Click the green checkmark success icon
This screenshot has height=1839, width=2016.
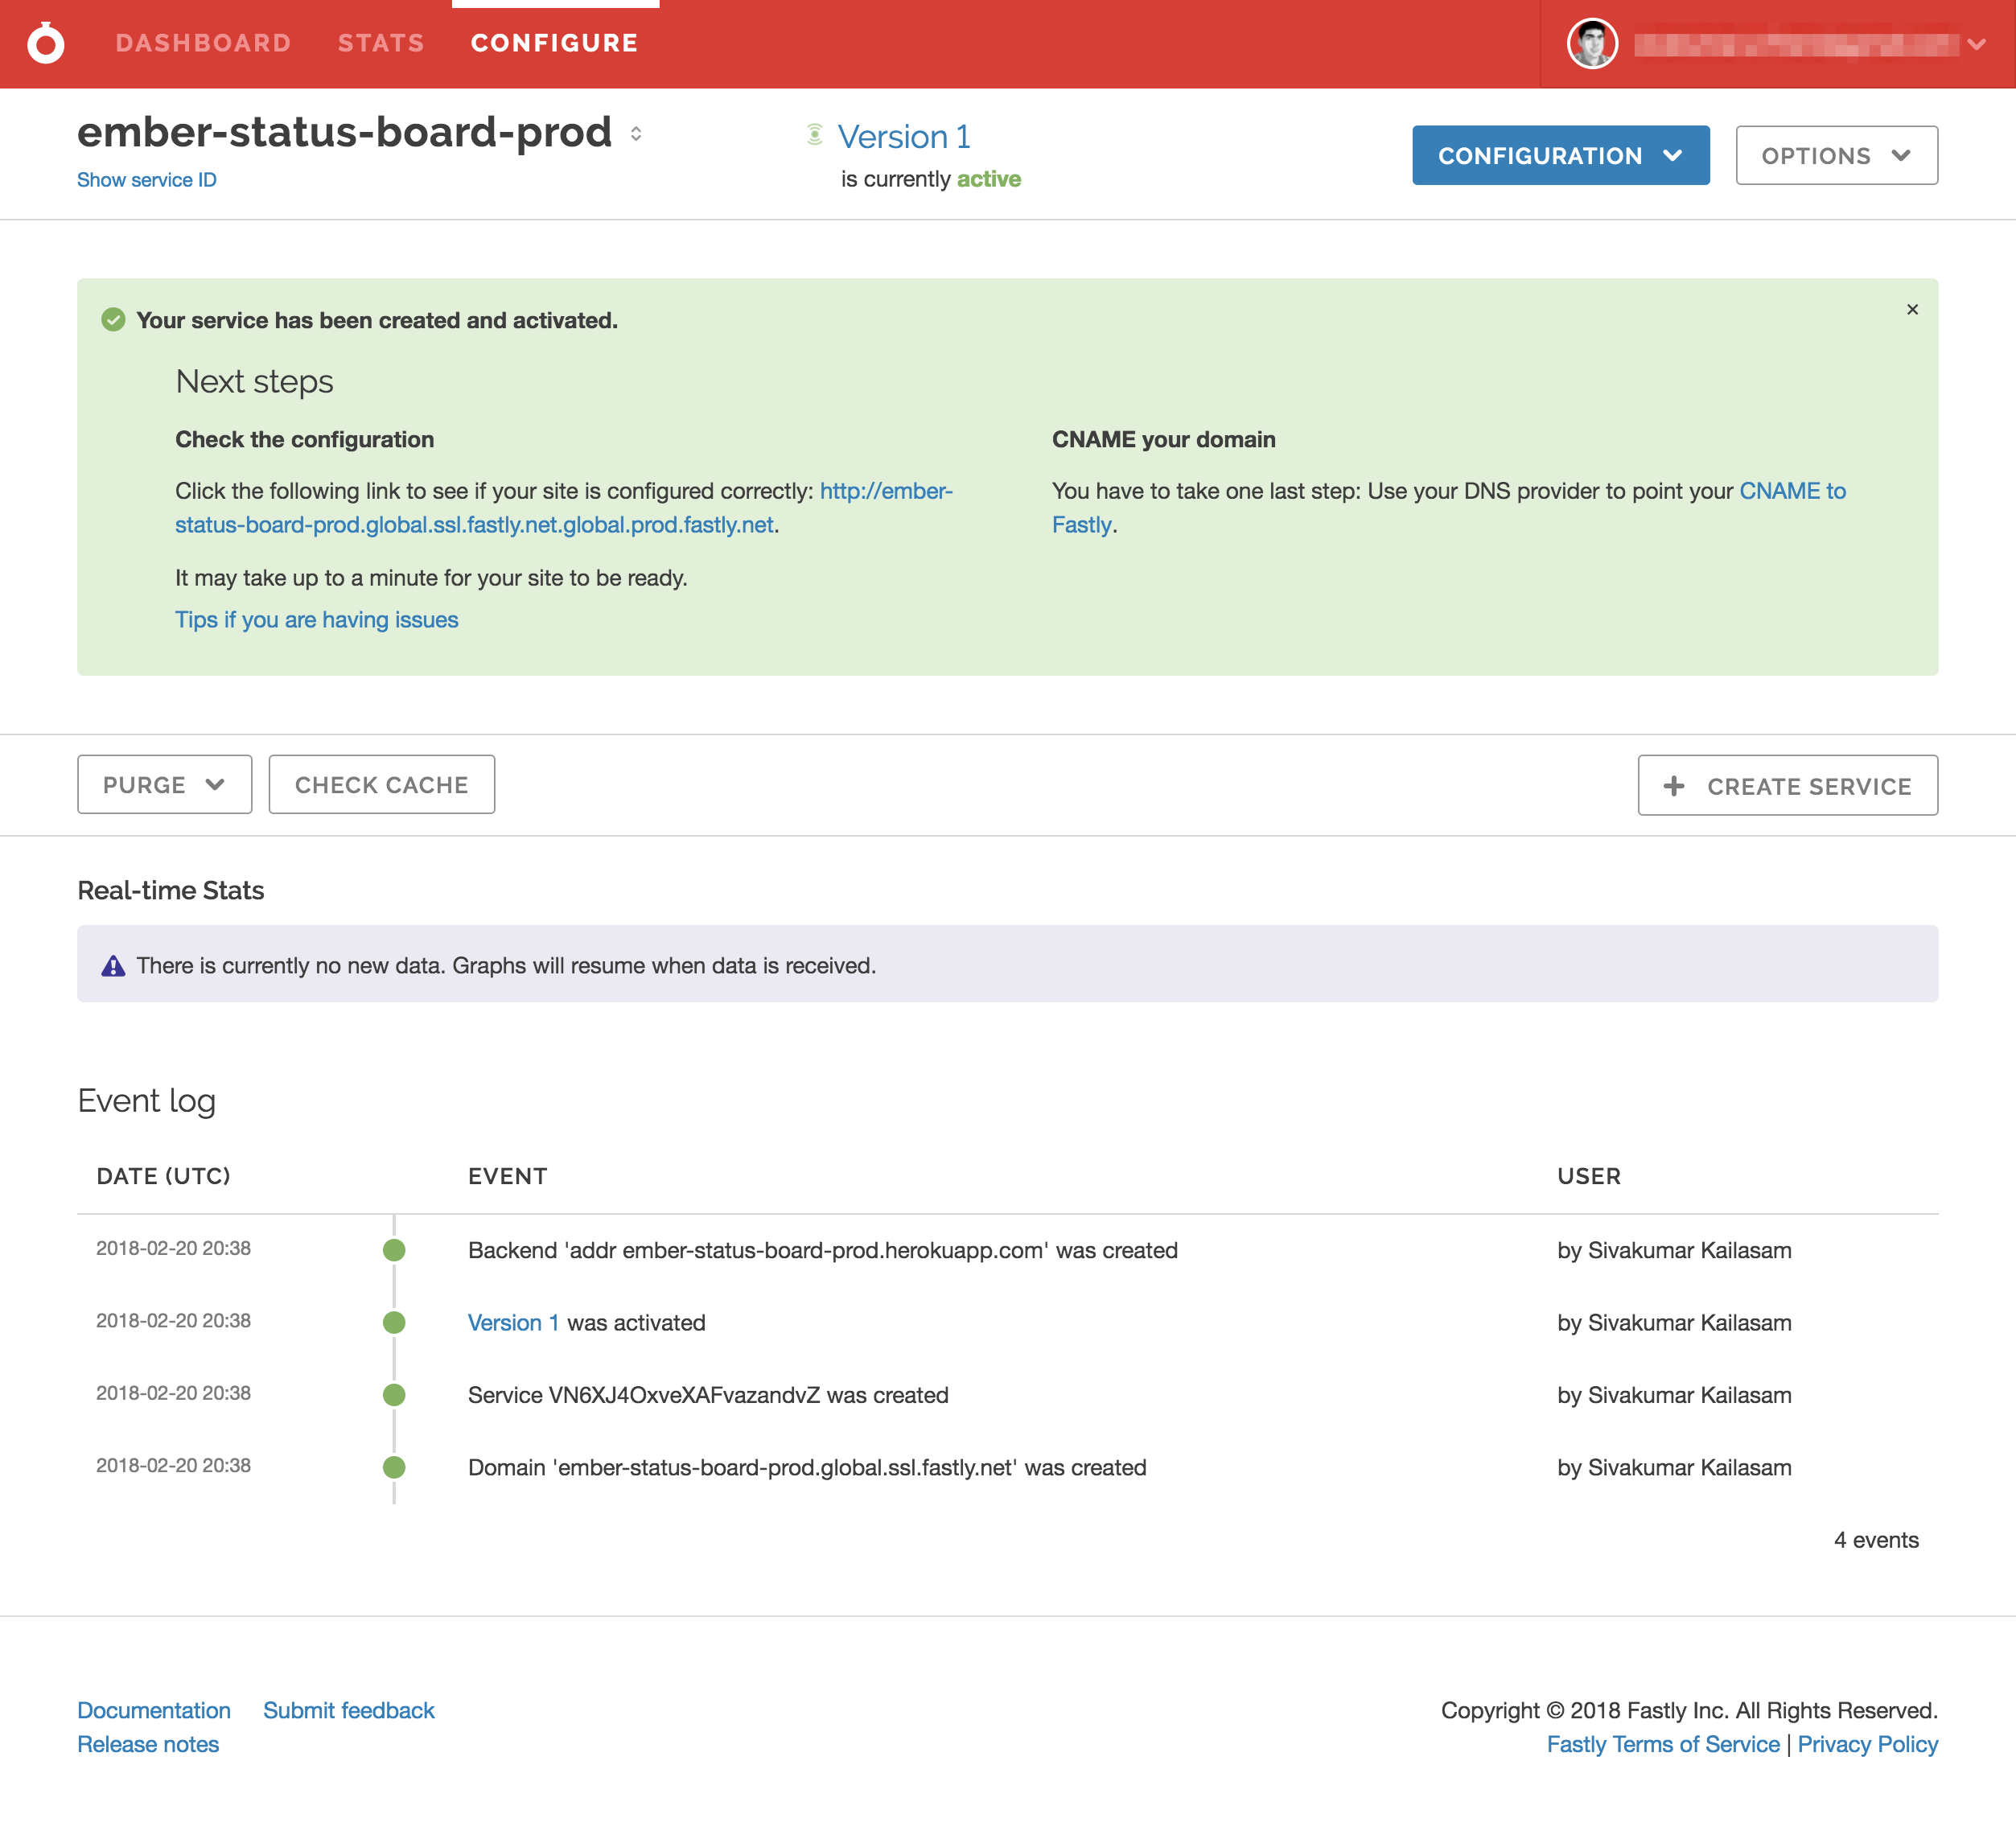113,320
